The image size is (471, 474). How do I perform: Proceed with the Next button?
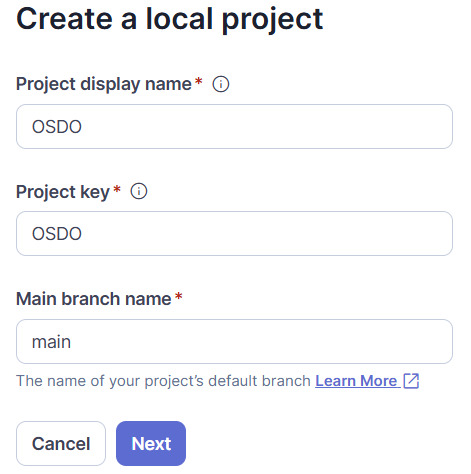pos(151,443)
